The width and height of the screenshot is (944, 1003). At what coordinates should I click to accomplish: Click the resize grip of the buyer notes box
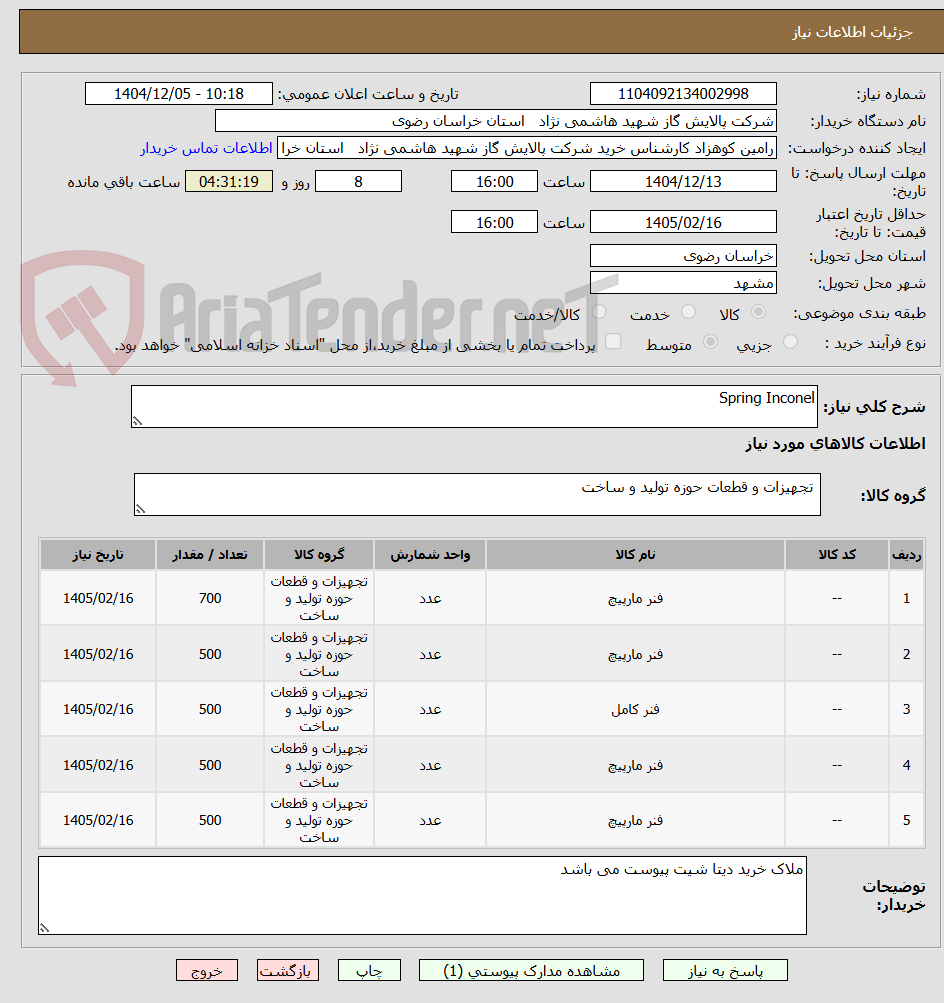44,928
